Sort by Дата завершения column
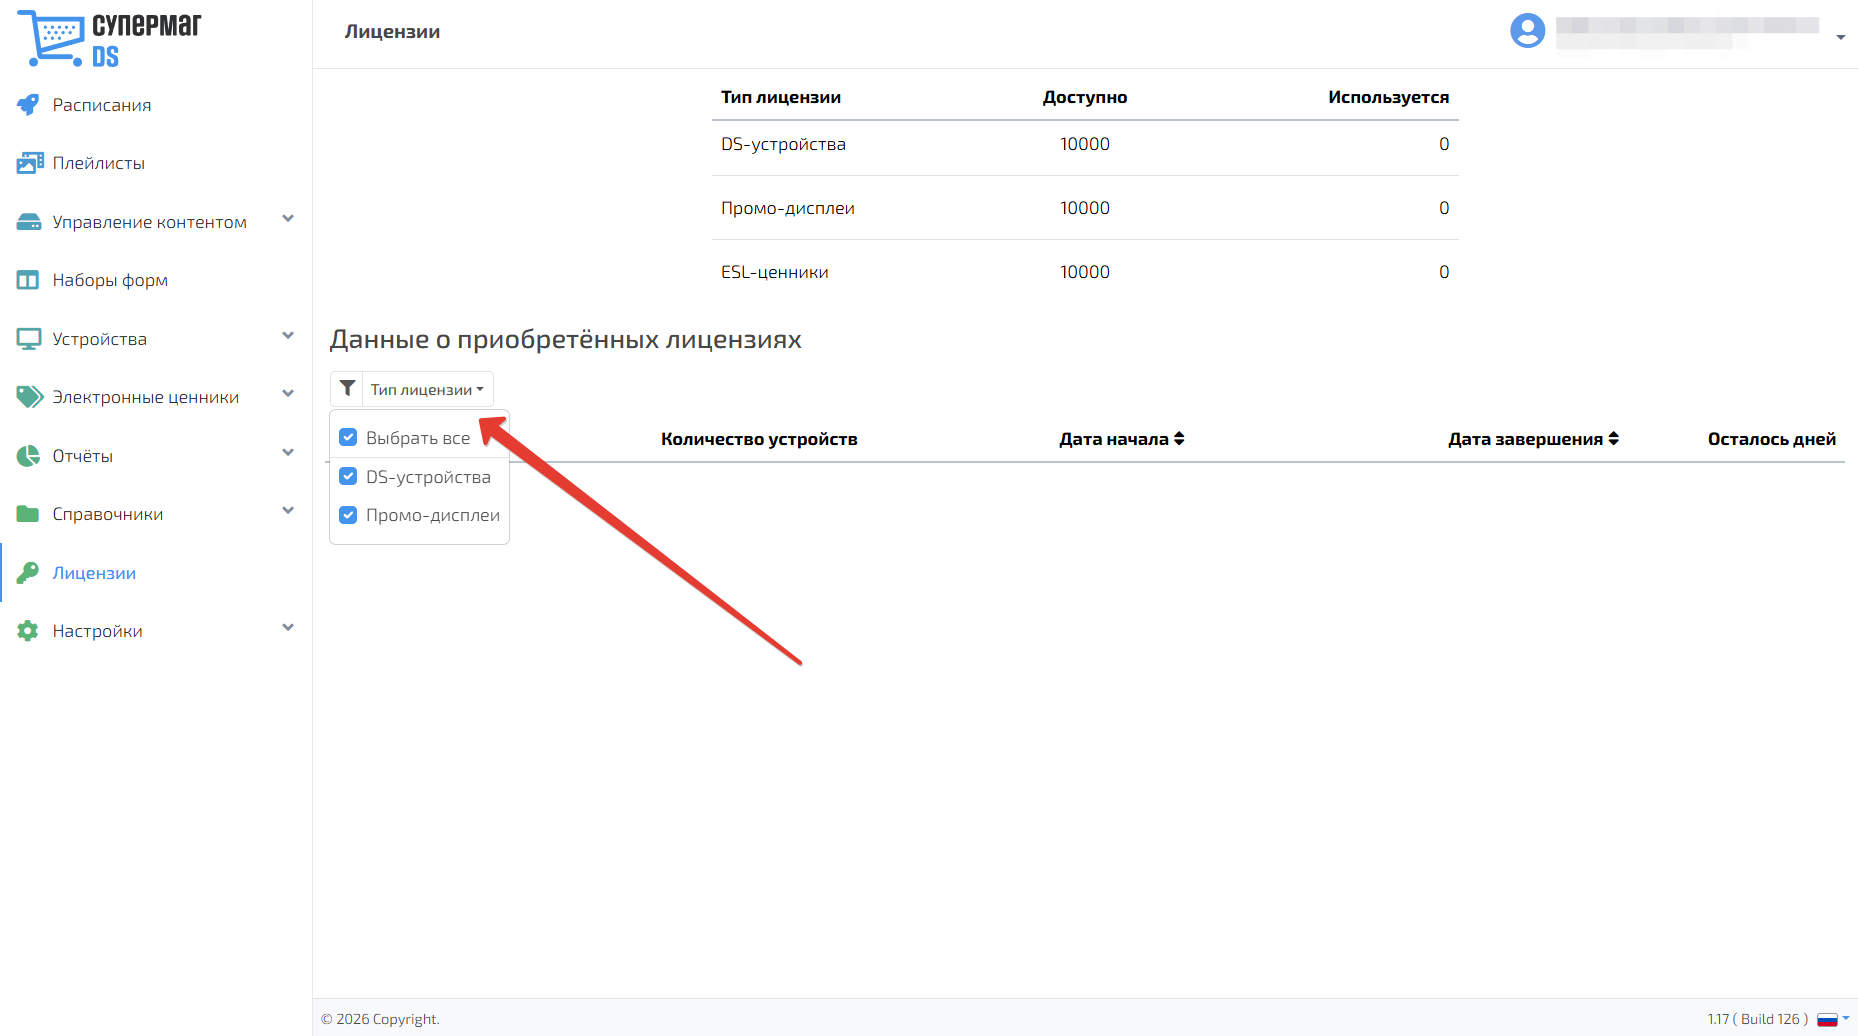This screenshot has width=1858, height=1036. pos(1533,439)
